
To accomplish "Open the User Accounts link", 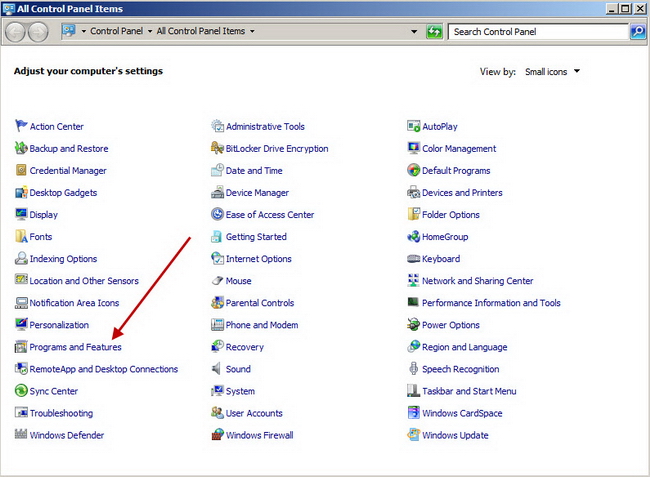I will 254,413.
